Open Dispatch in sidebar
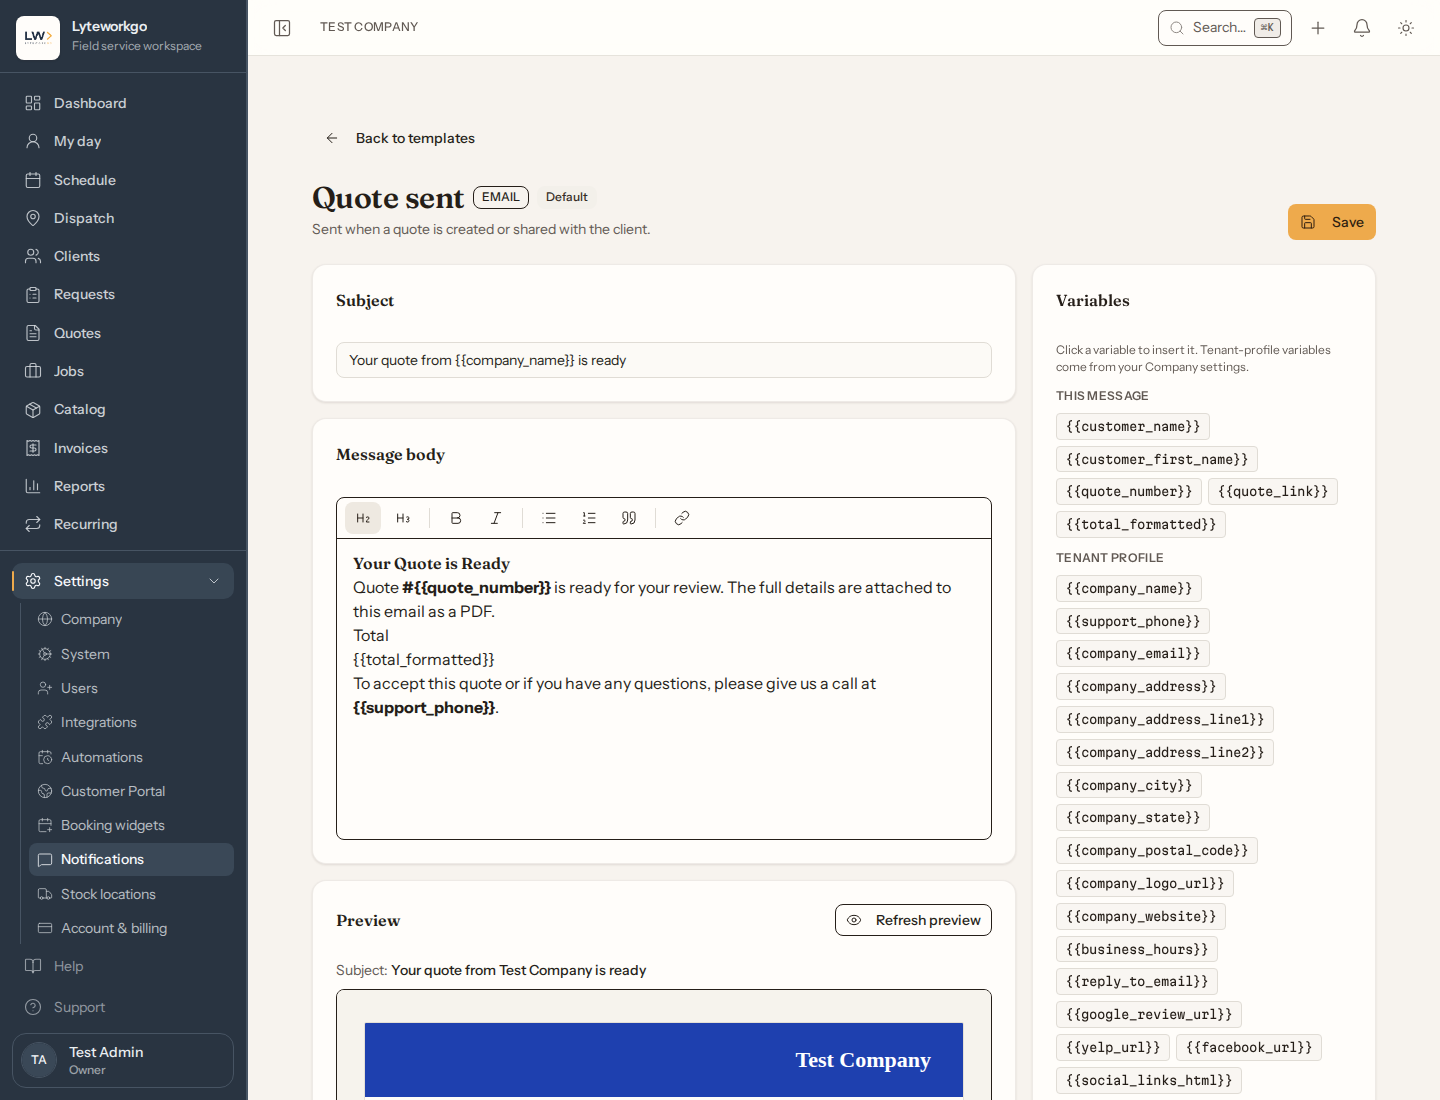The image size is (1440, 1100). coord(124,218)
